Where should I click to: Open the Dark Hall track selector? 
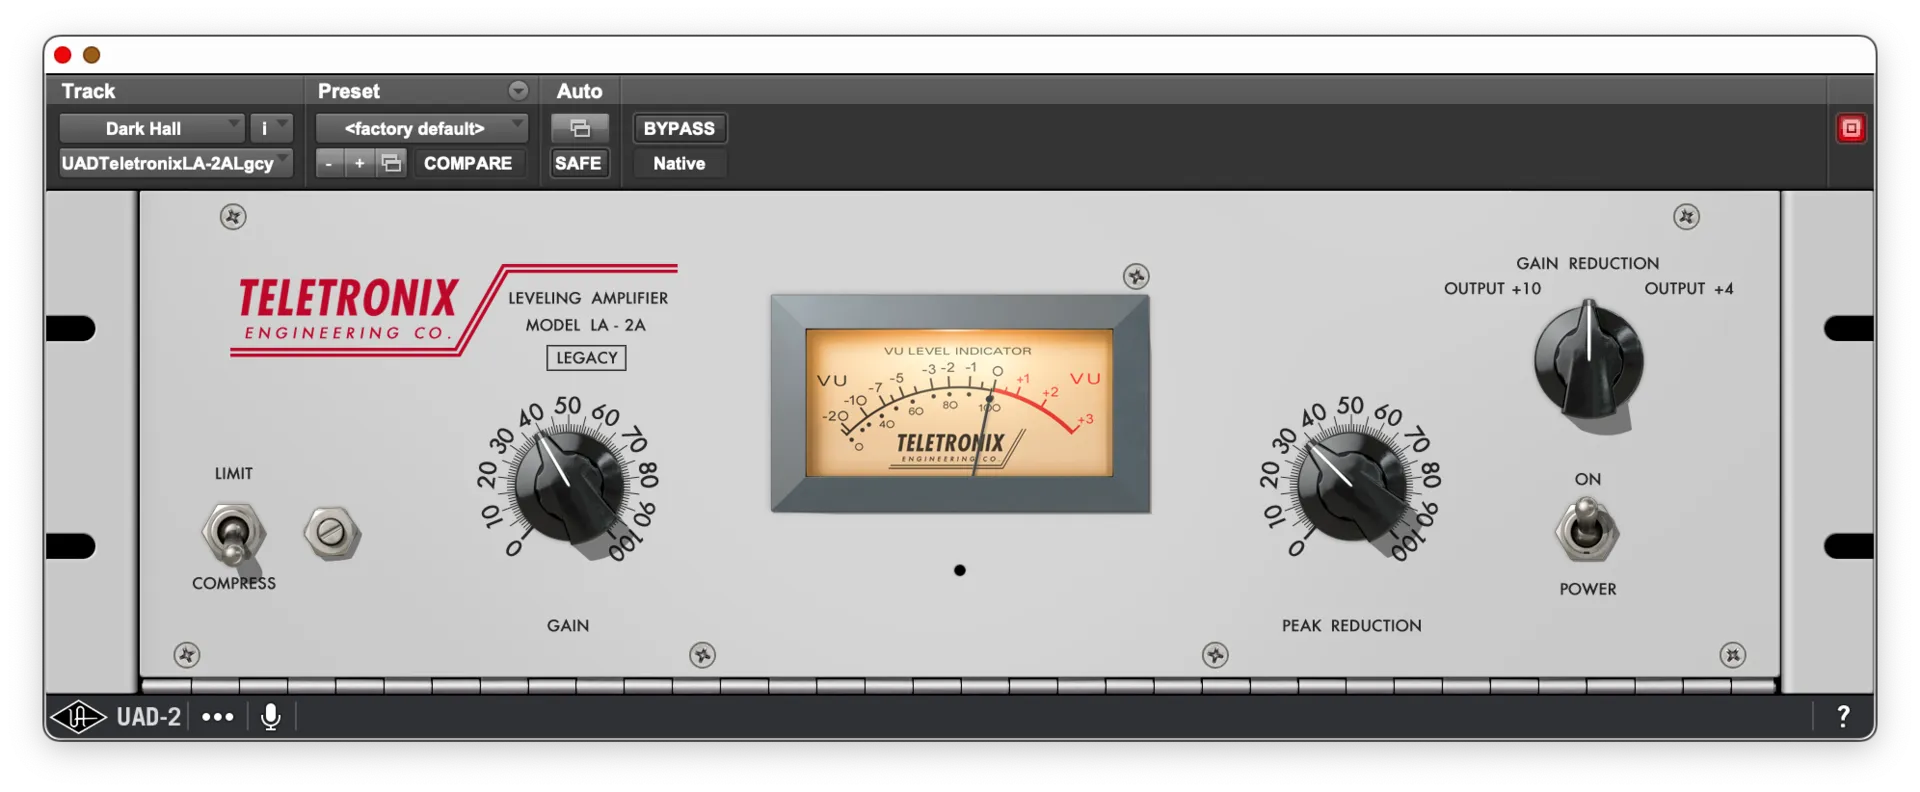(x=151, y=128)
